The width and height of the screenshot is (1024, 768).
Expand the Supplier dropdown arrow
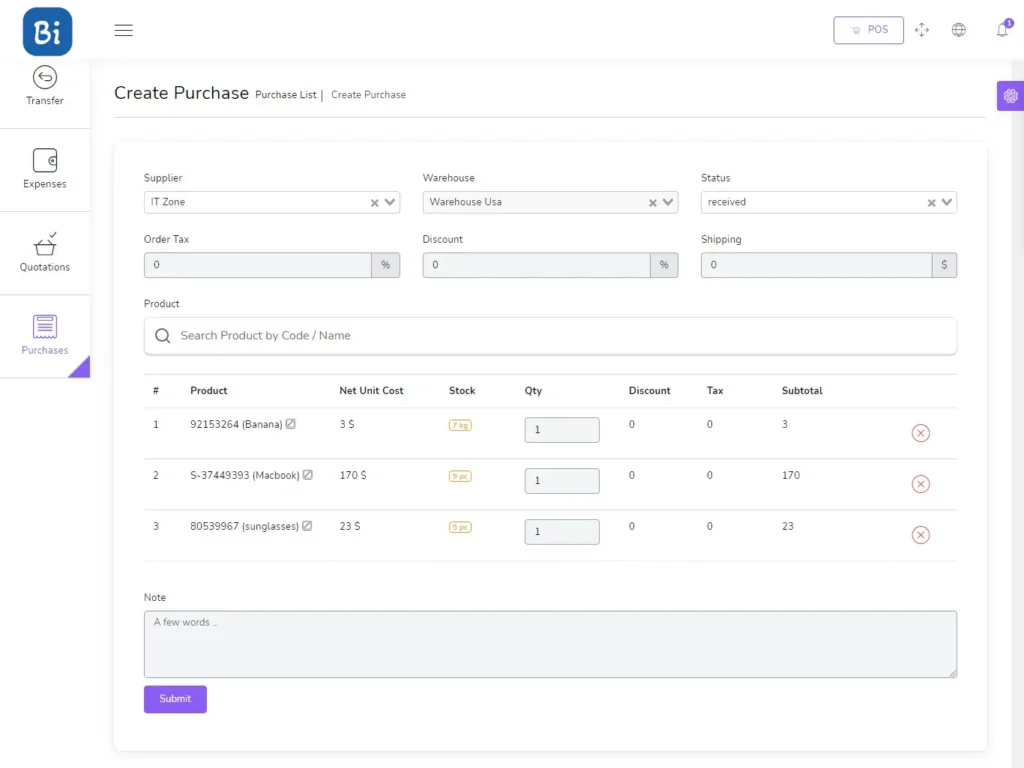pos(390,202)
